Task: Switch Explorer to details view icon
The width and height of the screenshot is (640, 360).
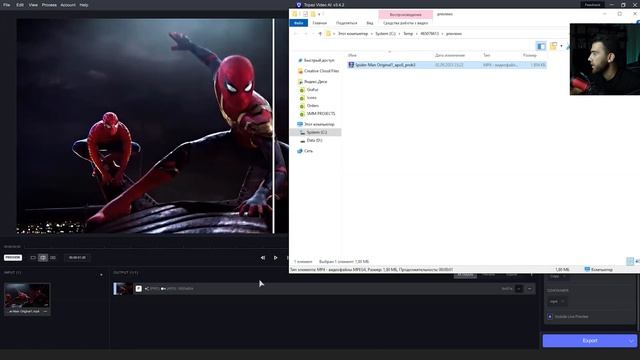Action: coord(630,261)
